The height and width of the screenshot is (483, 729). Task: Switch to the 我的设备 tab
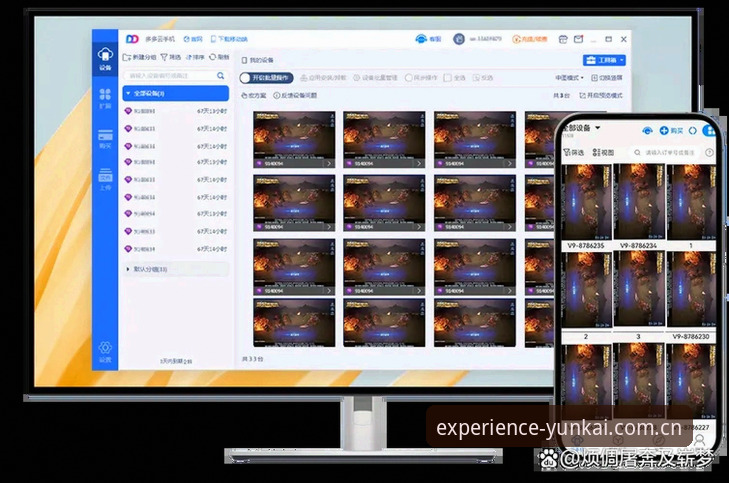[258, 60]
